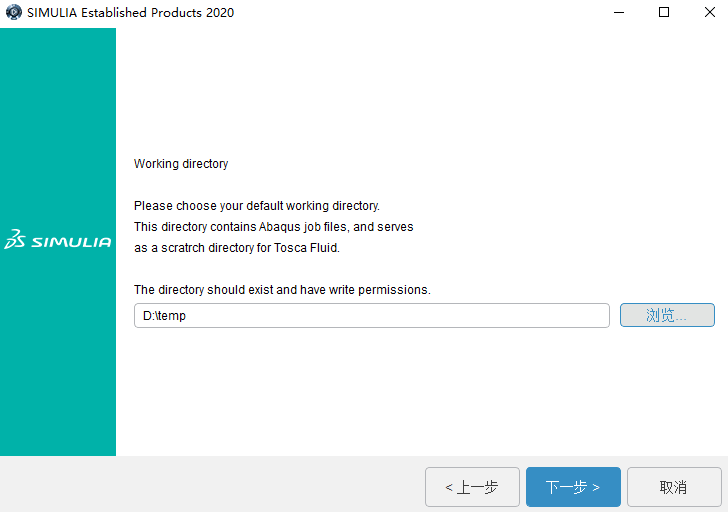Click 'This directory contains Abaqus job files' line
Viewport: 728px width, 512px height.
pyautogui.click(x=273, y=227)
